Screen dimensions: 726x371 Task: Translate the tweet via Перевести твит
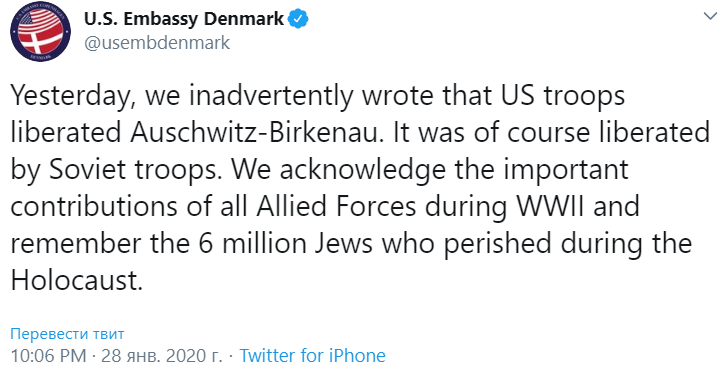68,333
